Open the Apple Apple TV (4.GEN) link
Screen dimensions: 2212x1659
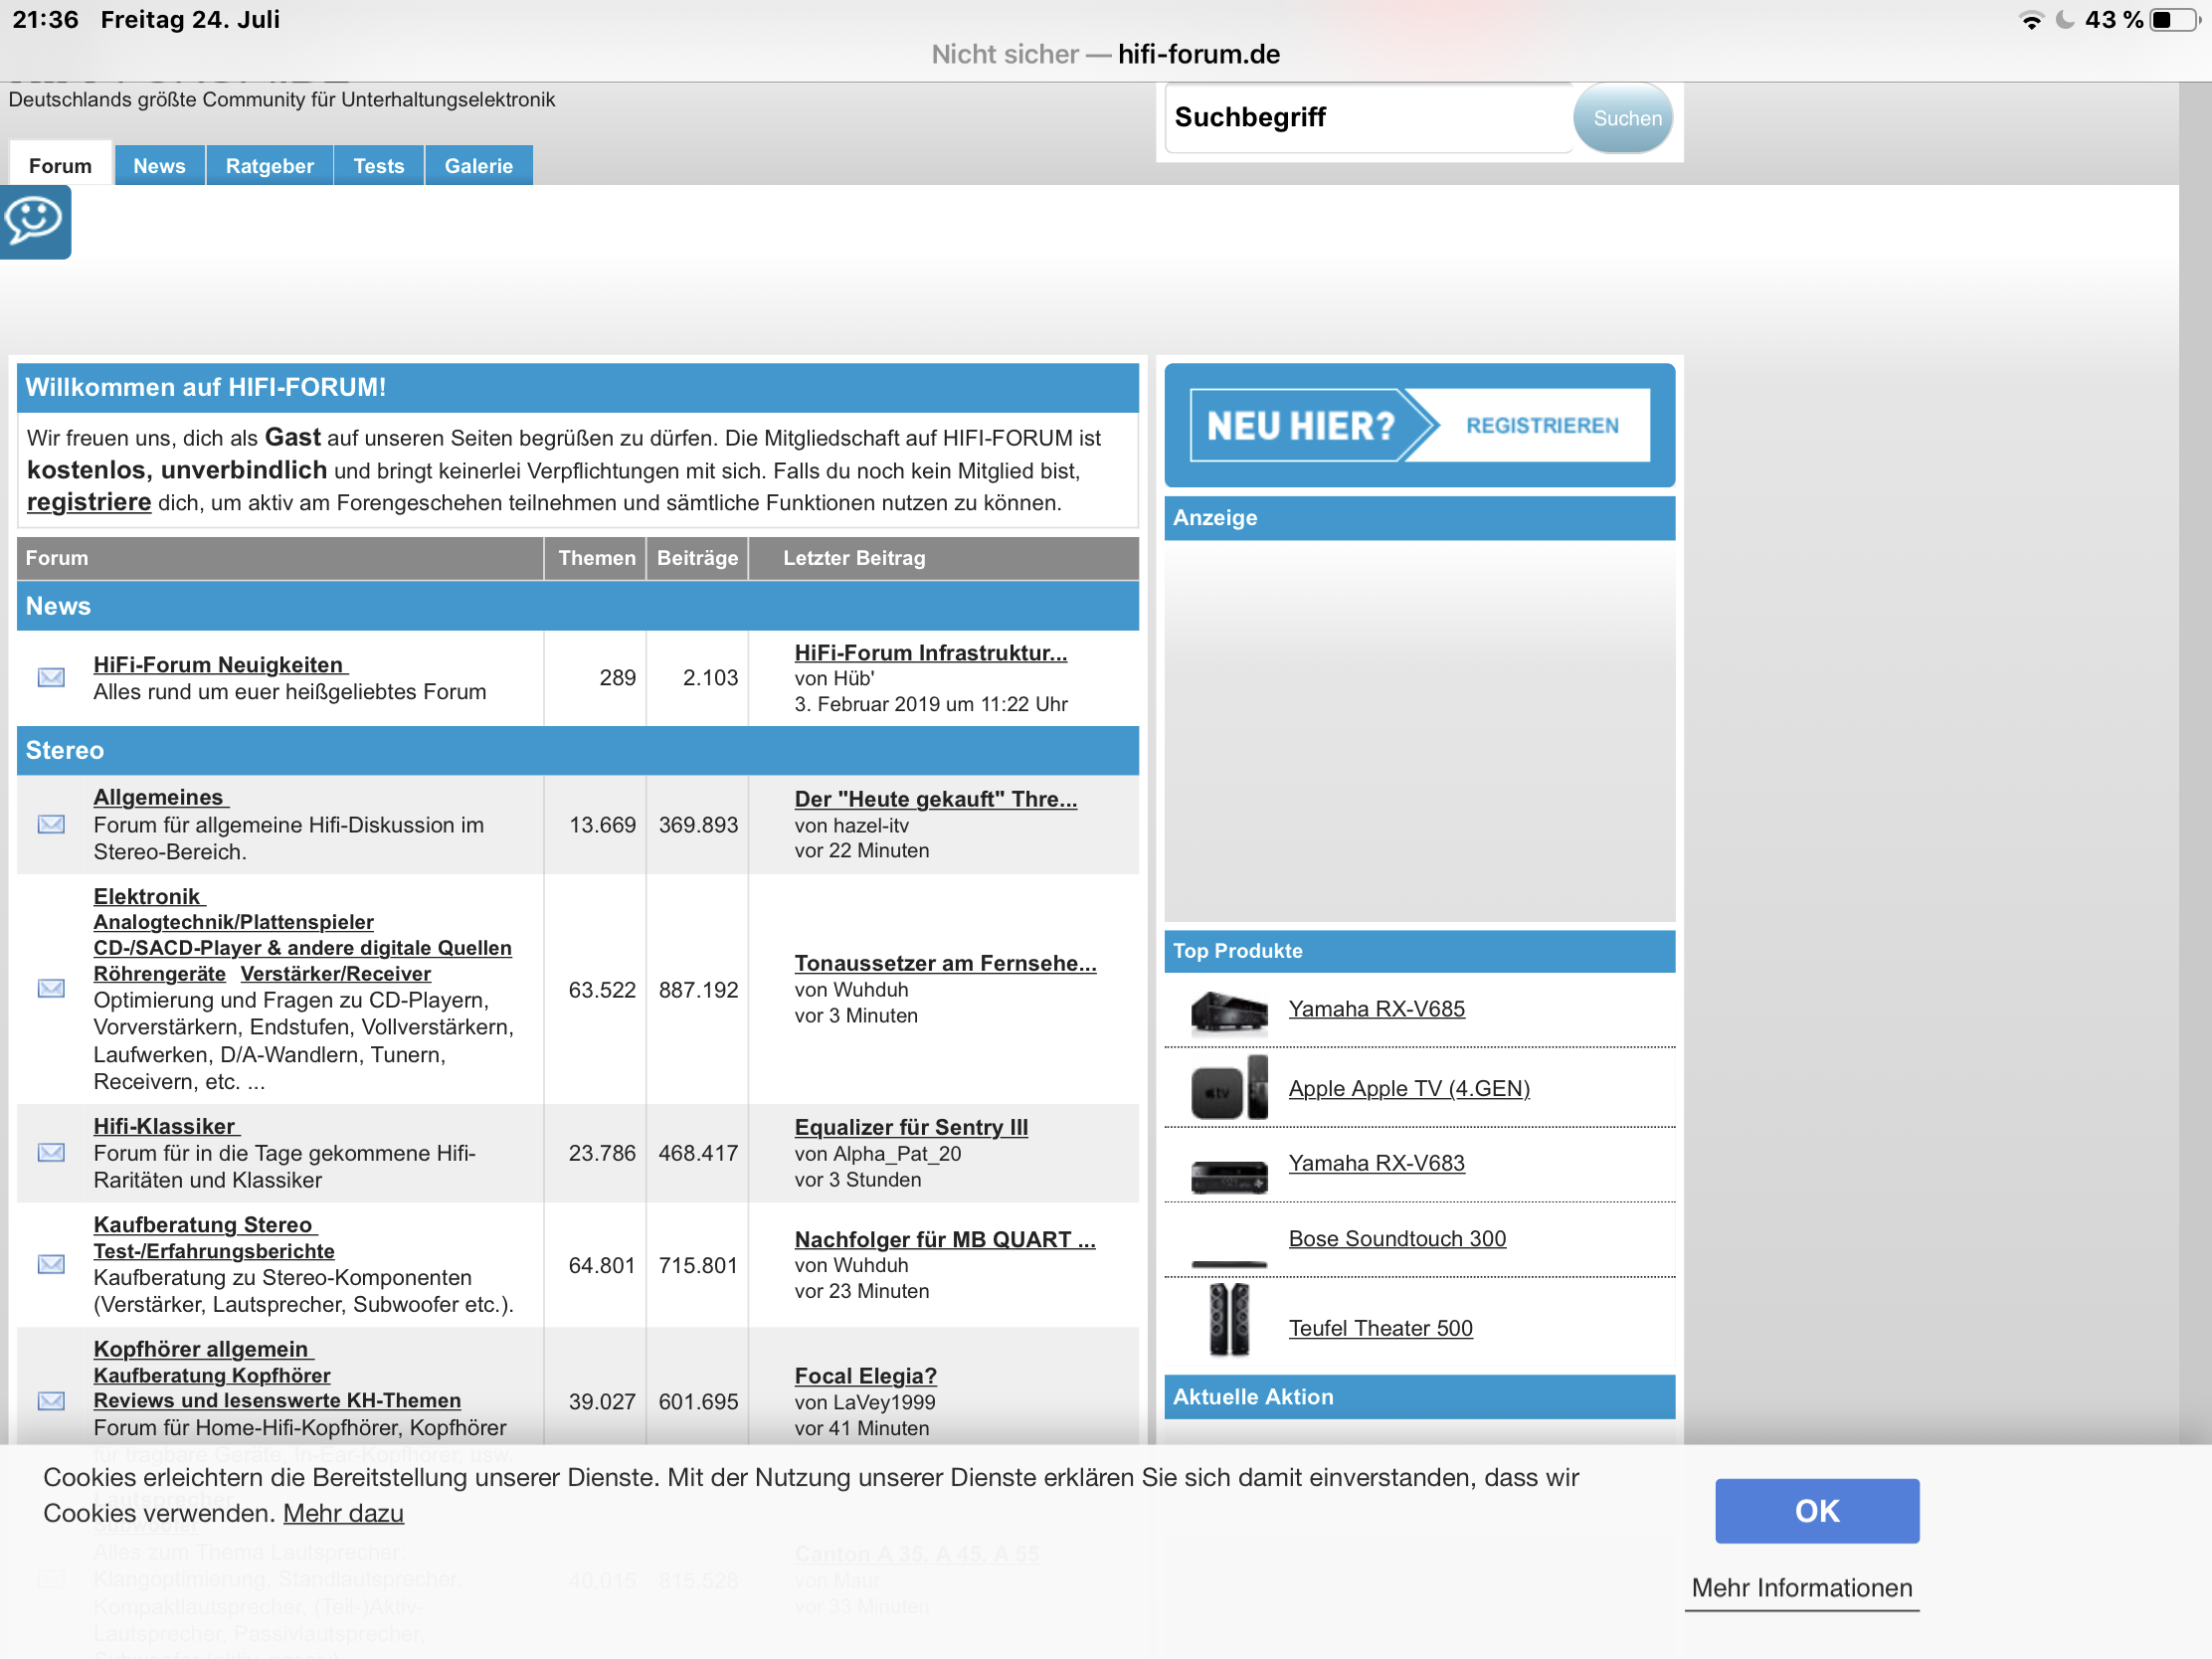[1409, 1088]
